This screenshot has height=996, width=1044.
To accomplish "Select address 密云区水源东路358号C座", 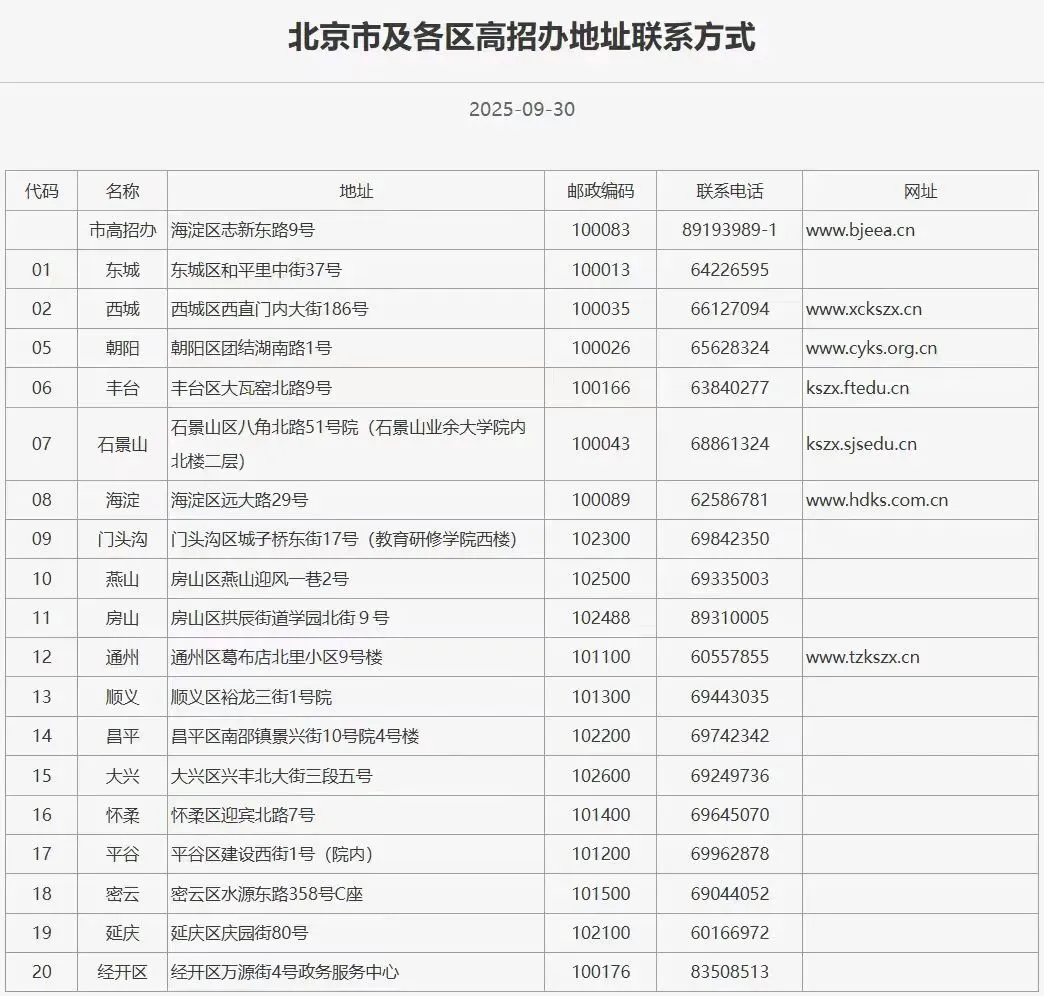I will tap(266, 893).
